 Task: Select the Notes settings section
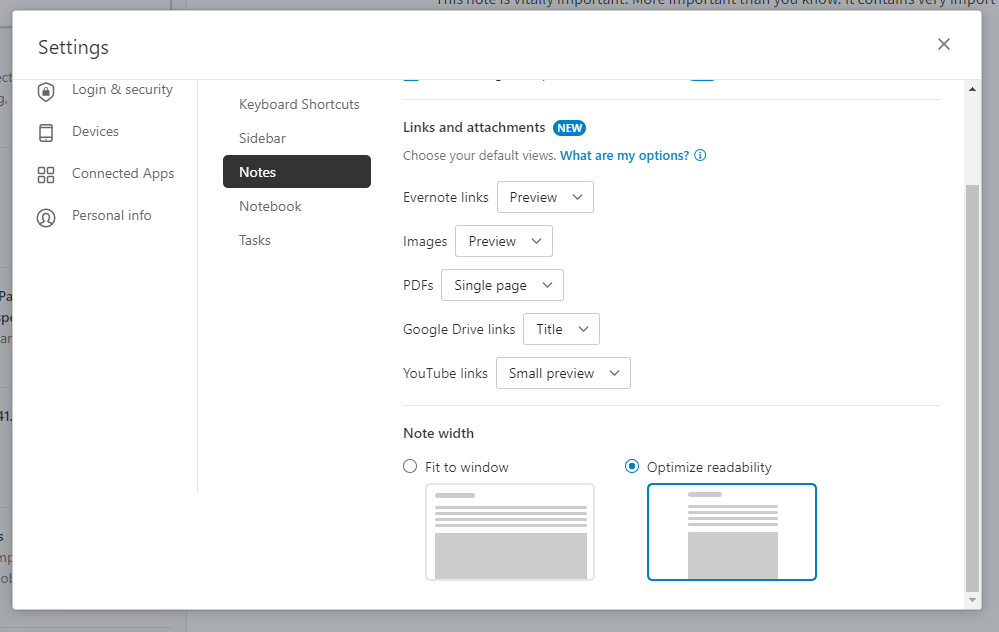297,171
